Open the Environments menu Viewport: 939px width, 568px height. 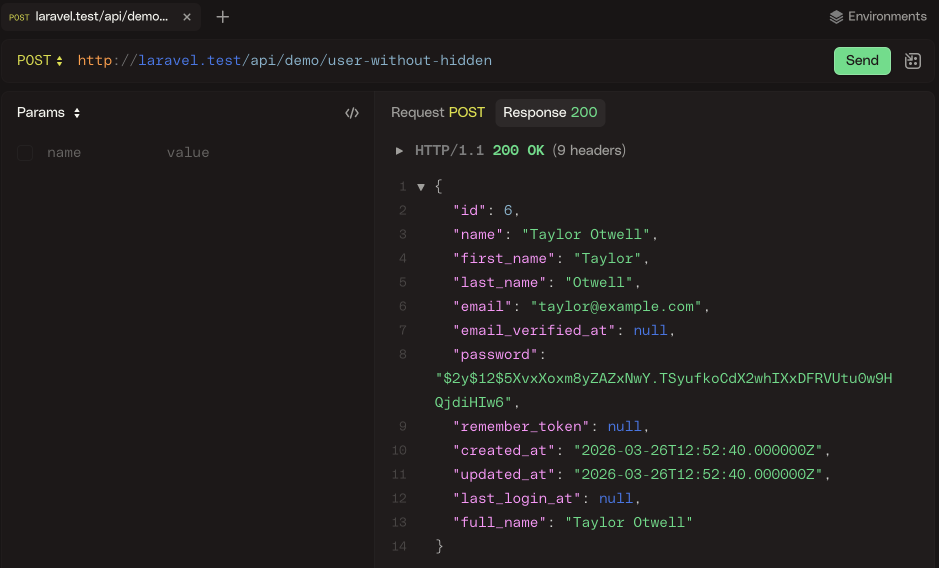click(878, 17)
